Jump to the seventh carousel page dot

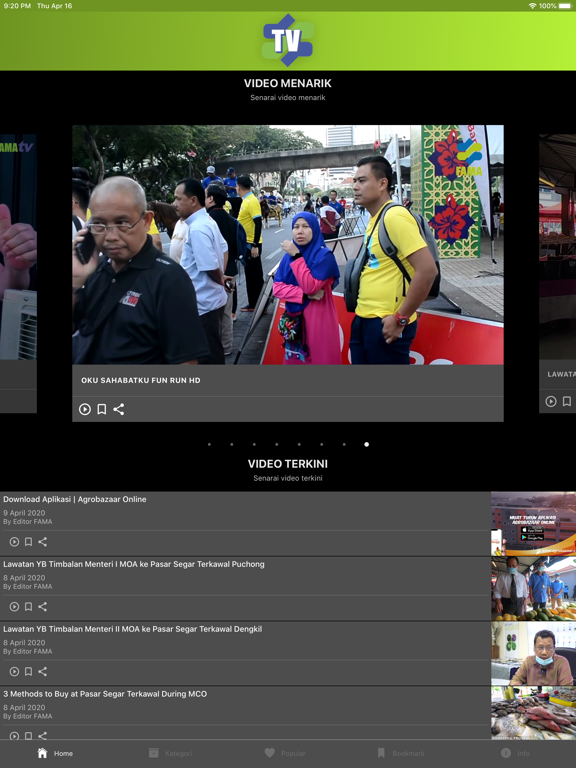pyautogui.click(x=344, y=444)
